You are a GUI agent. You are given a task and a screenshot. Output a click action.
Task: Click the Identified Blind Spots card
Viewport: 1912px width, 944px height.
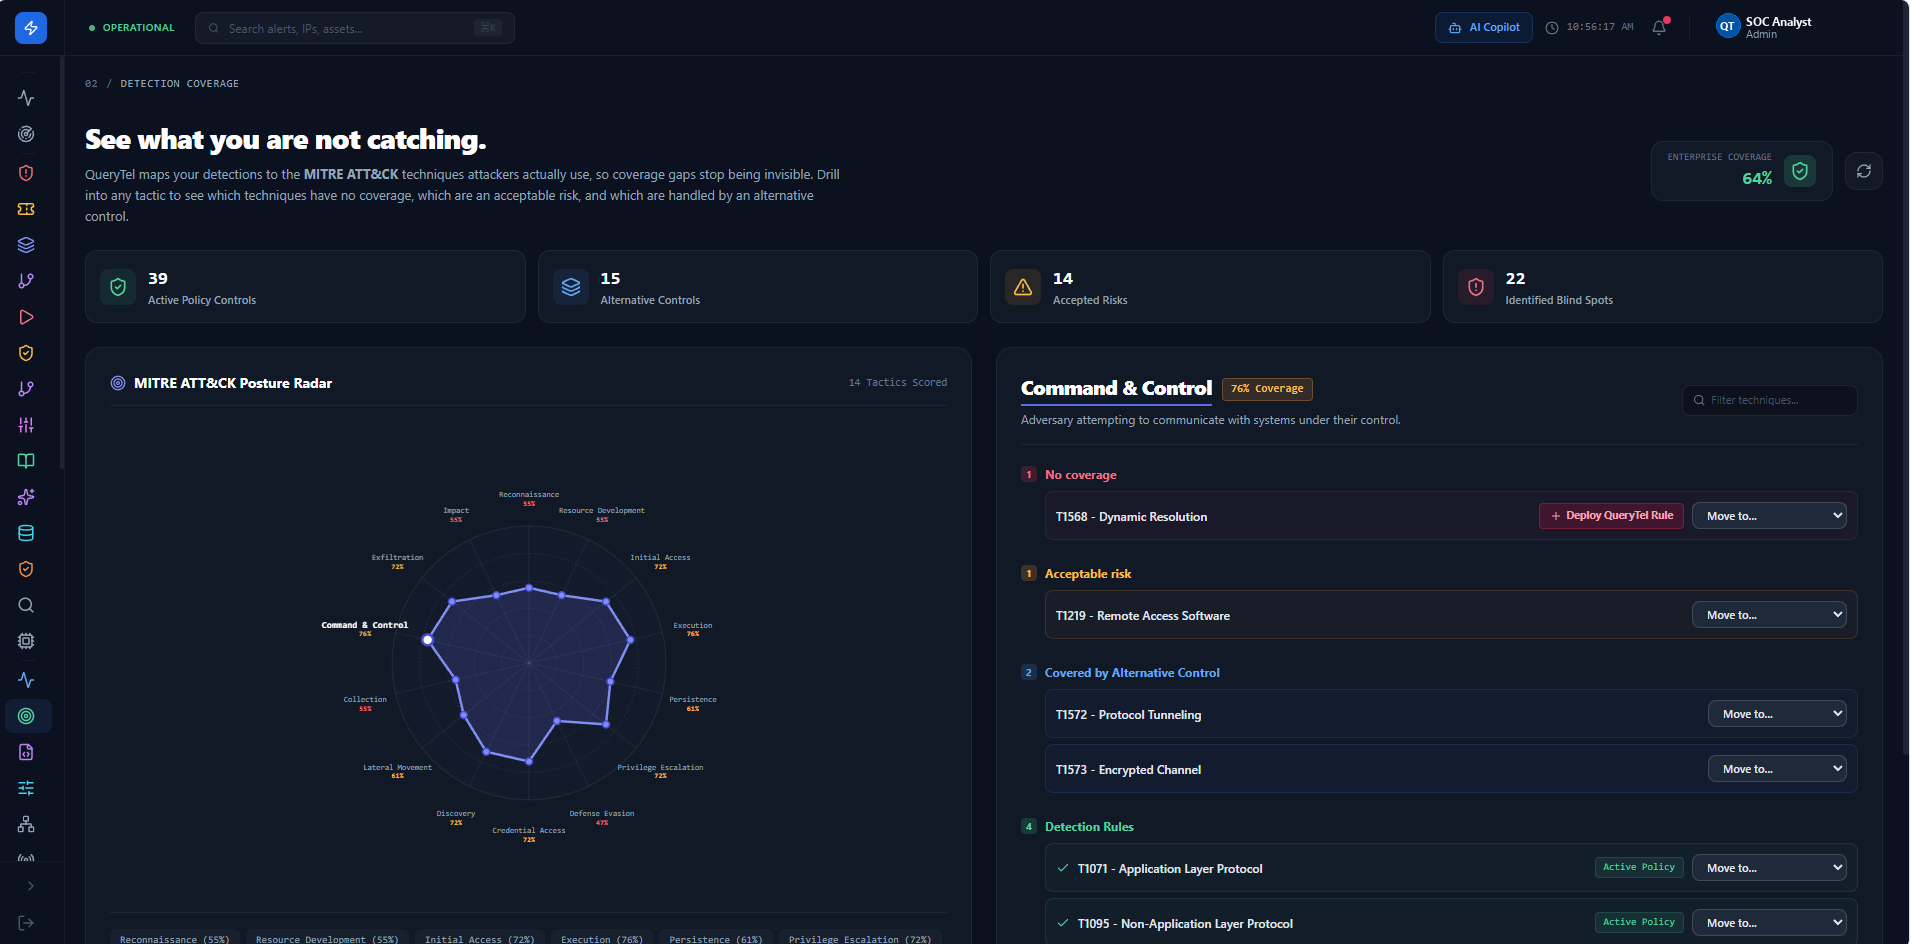[x=1662, y=287]
